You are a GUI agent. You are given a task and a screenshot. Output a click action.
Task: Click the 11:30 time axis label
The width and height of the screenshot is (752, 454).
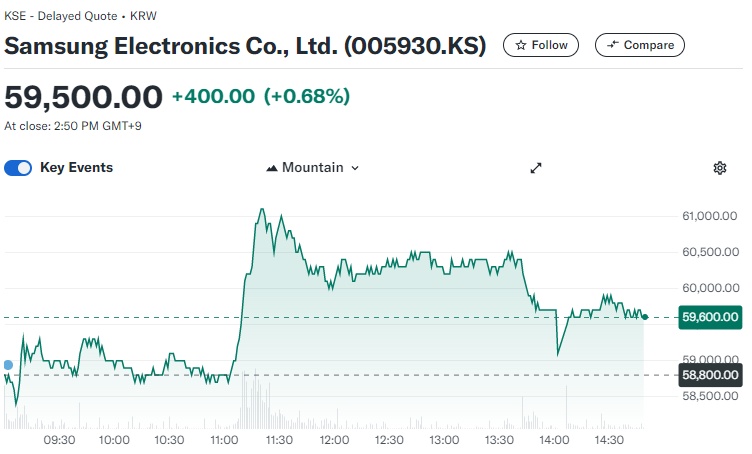(279, 440)
